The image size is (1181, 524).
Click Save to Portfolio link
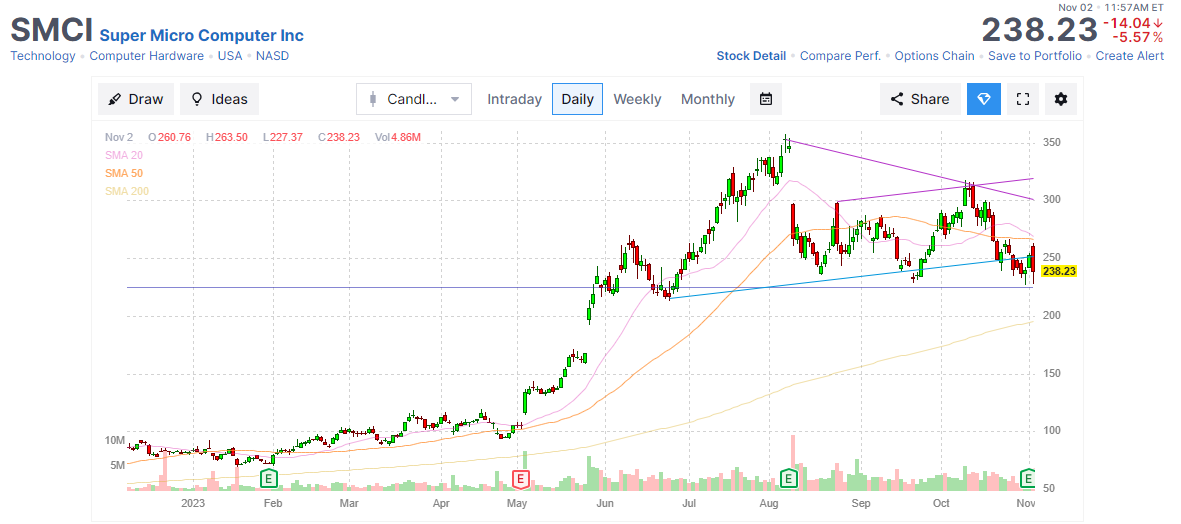[1035, 56]
